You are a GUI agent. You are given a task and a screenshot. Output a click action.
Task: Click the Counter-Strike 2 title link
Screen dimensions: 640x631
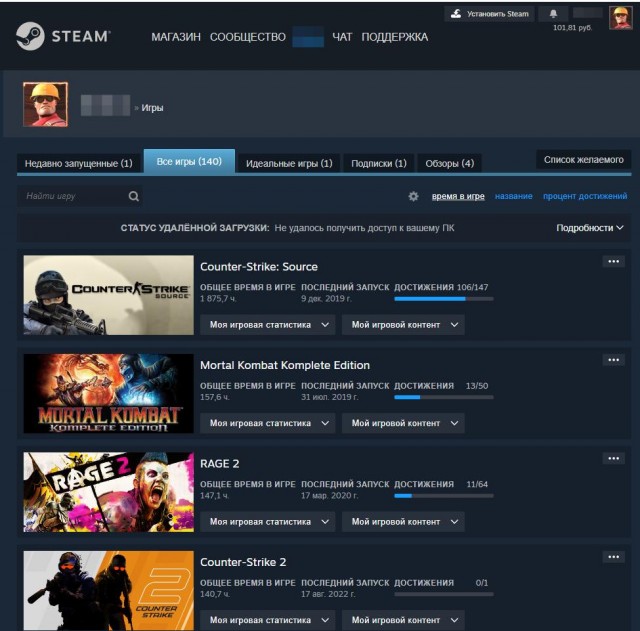[243, 562]
